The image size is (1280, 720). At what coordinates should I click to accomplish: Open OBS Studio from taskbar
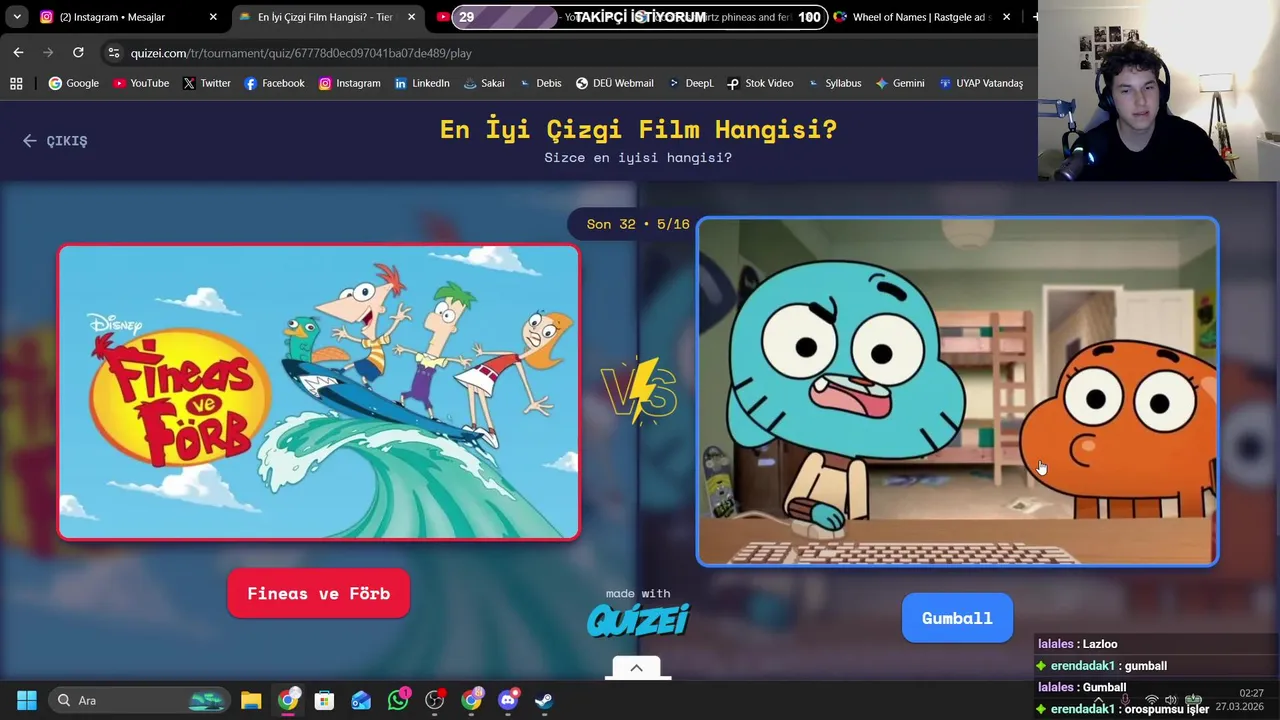(434, 700)
